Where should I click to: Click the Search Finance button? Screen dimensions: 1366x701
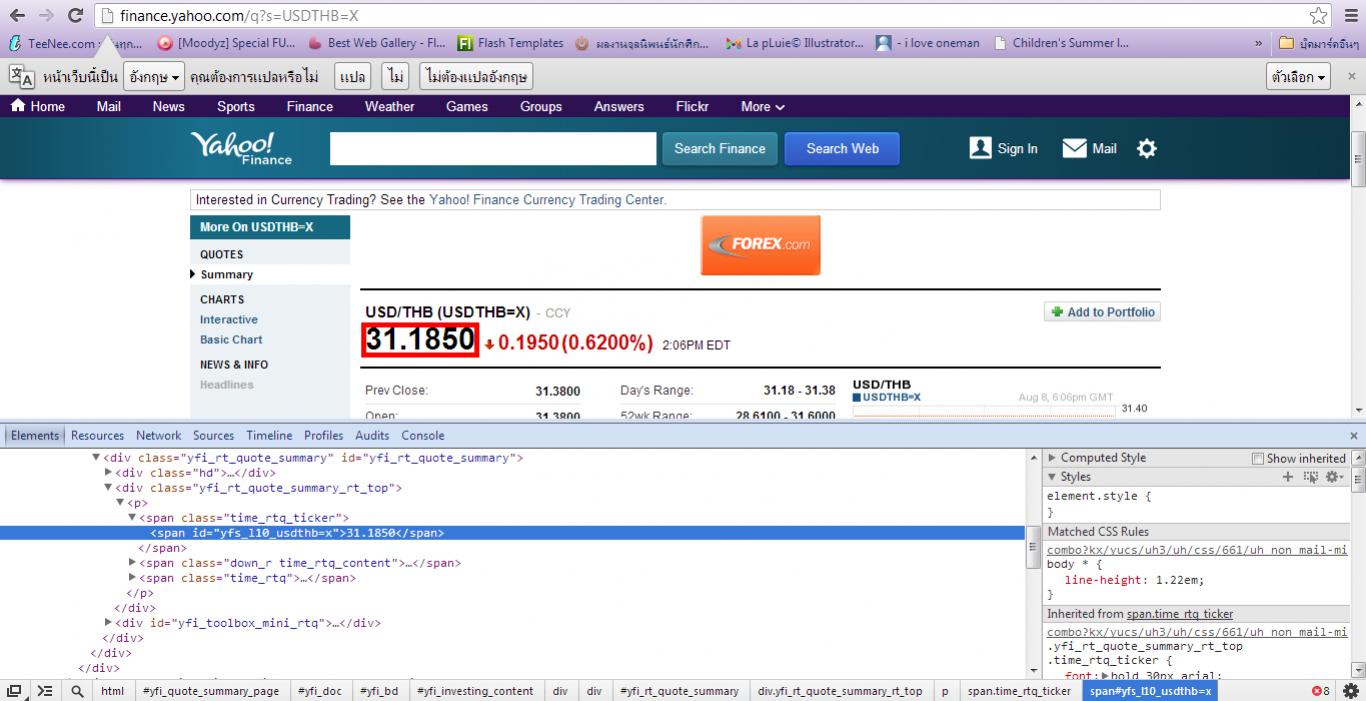719,149
